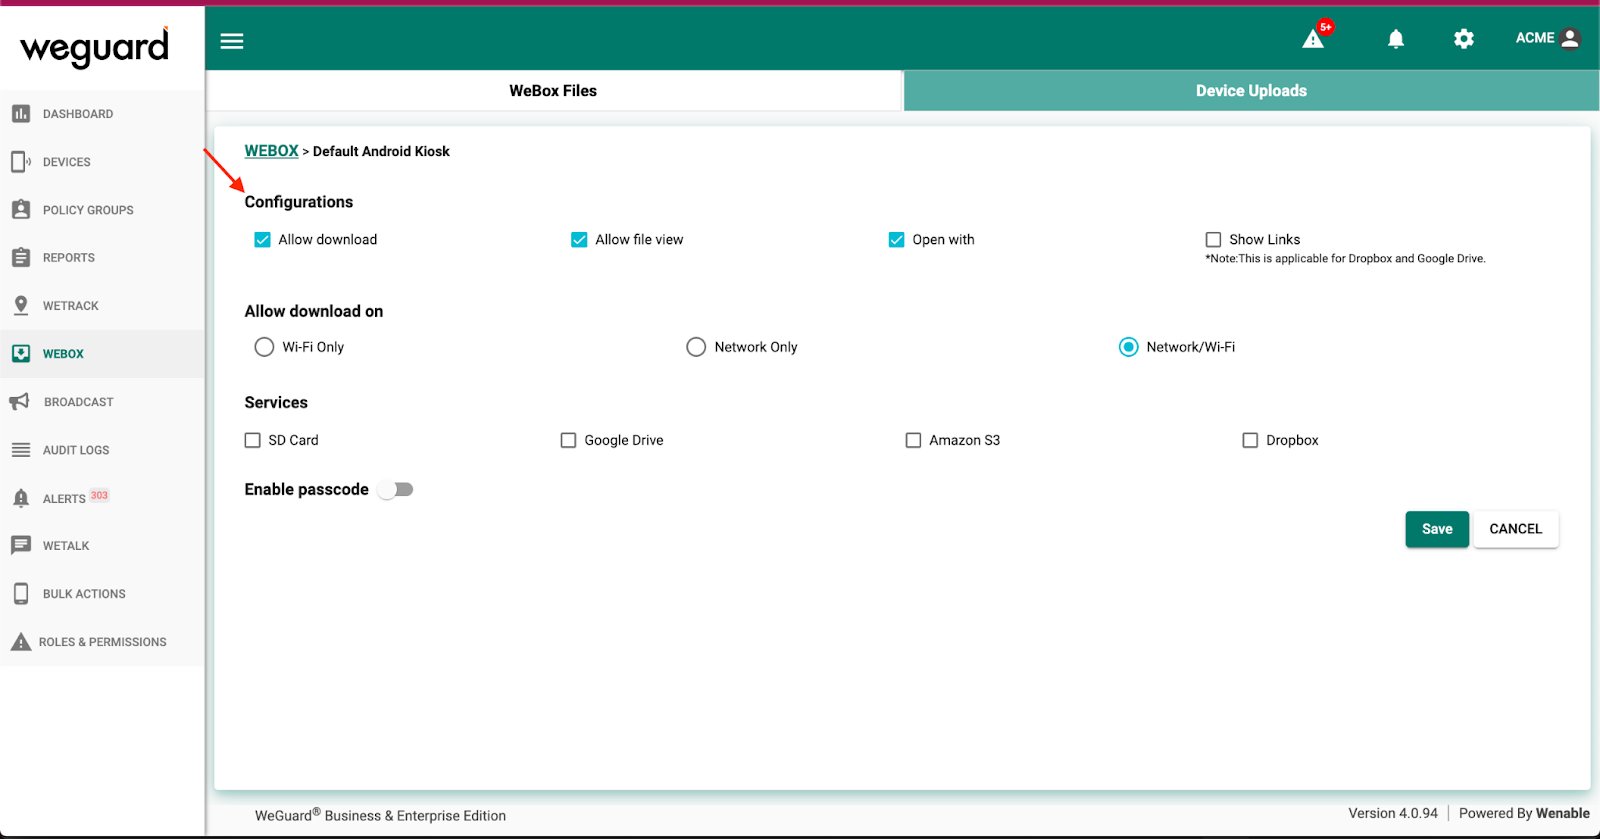Enable Amazon S3 service checkbox
This screenshot has height=839, width=1600.
pyautogui.click(x=913, y=440)
